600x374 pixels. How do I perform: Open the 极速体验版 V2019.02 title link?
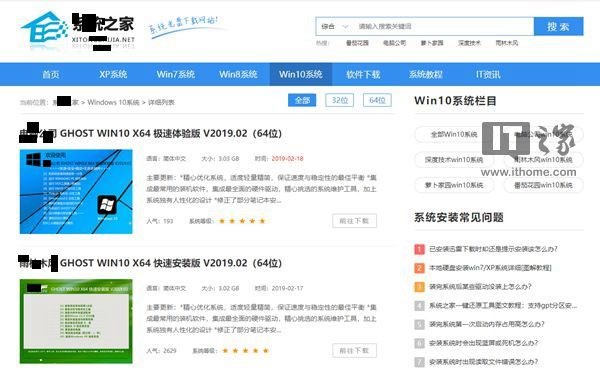pos(151,133)
